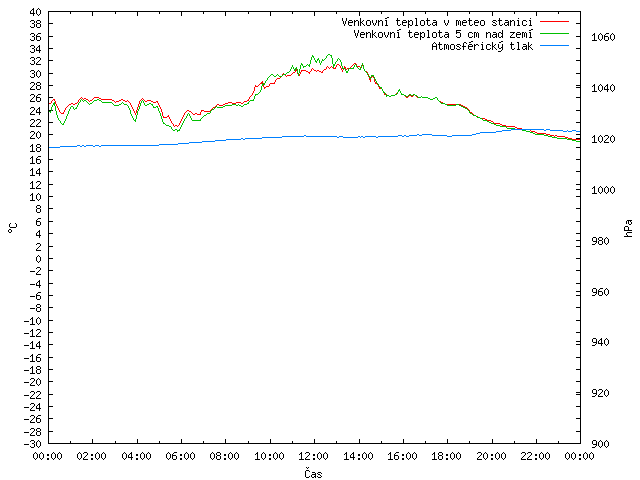
Task: Click the temperature axis label '20'
Action: (x=36, y=136)
